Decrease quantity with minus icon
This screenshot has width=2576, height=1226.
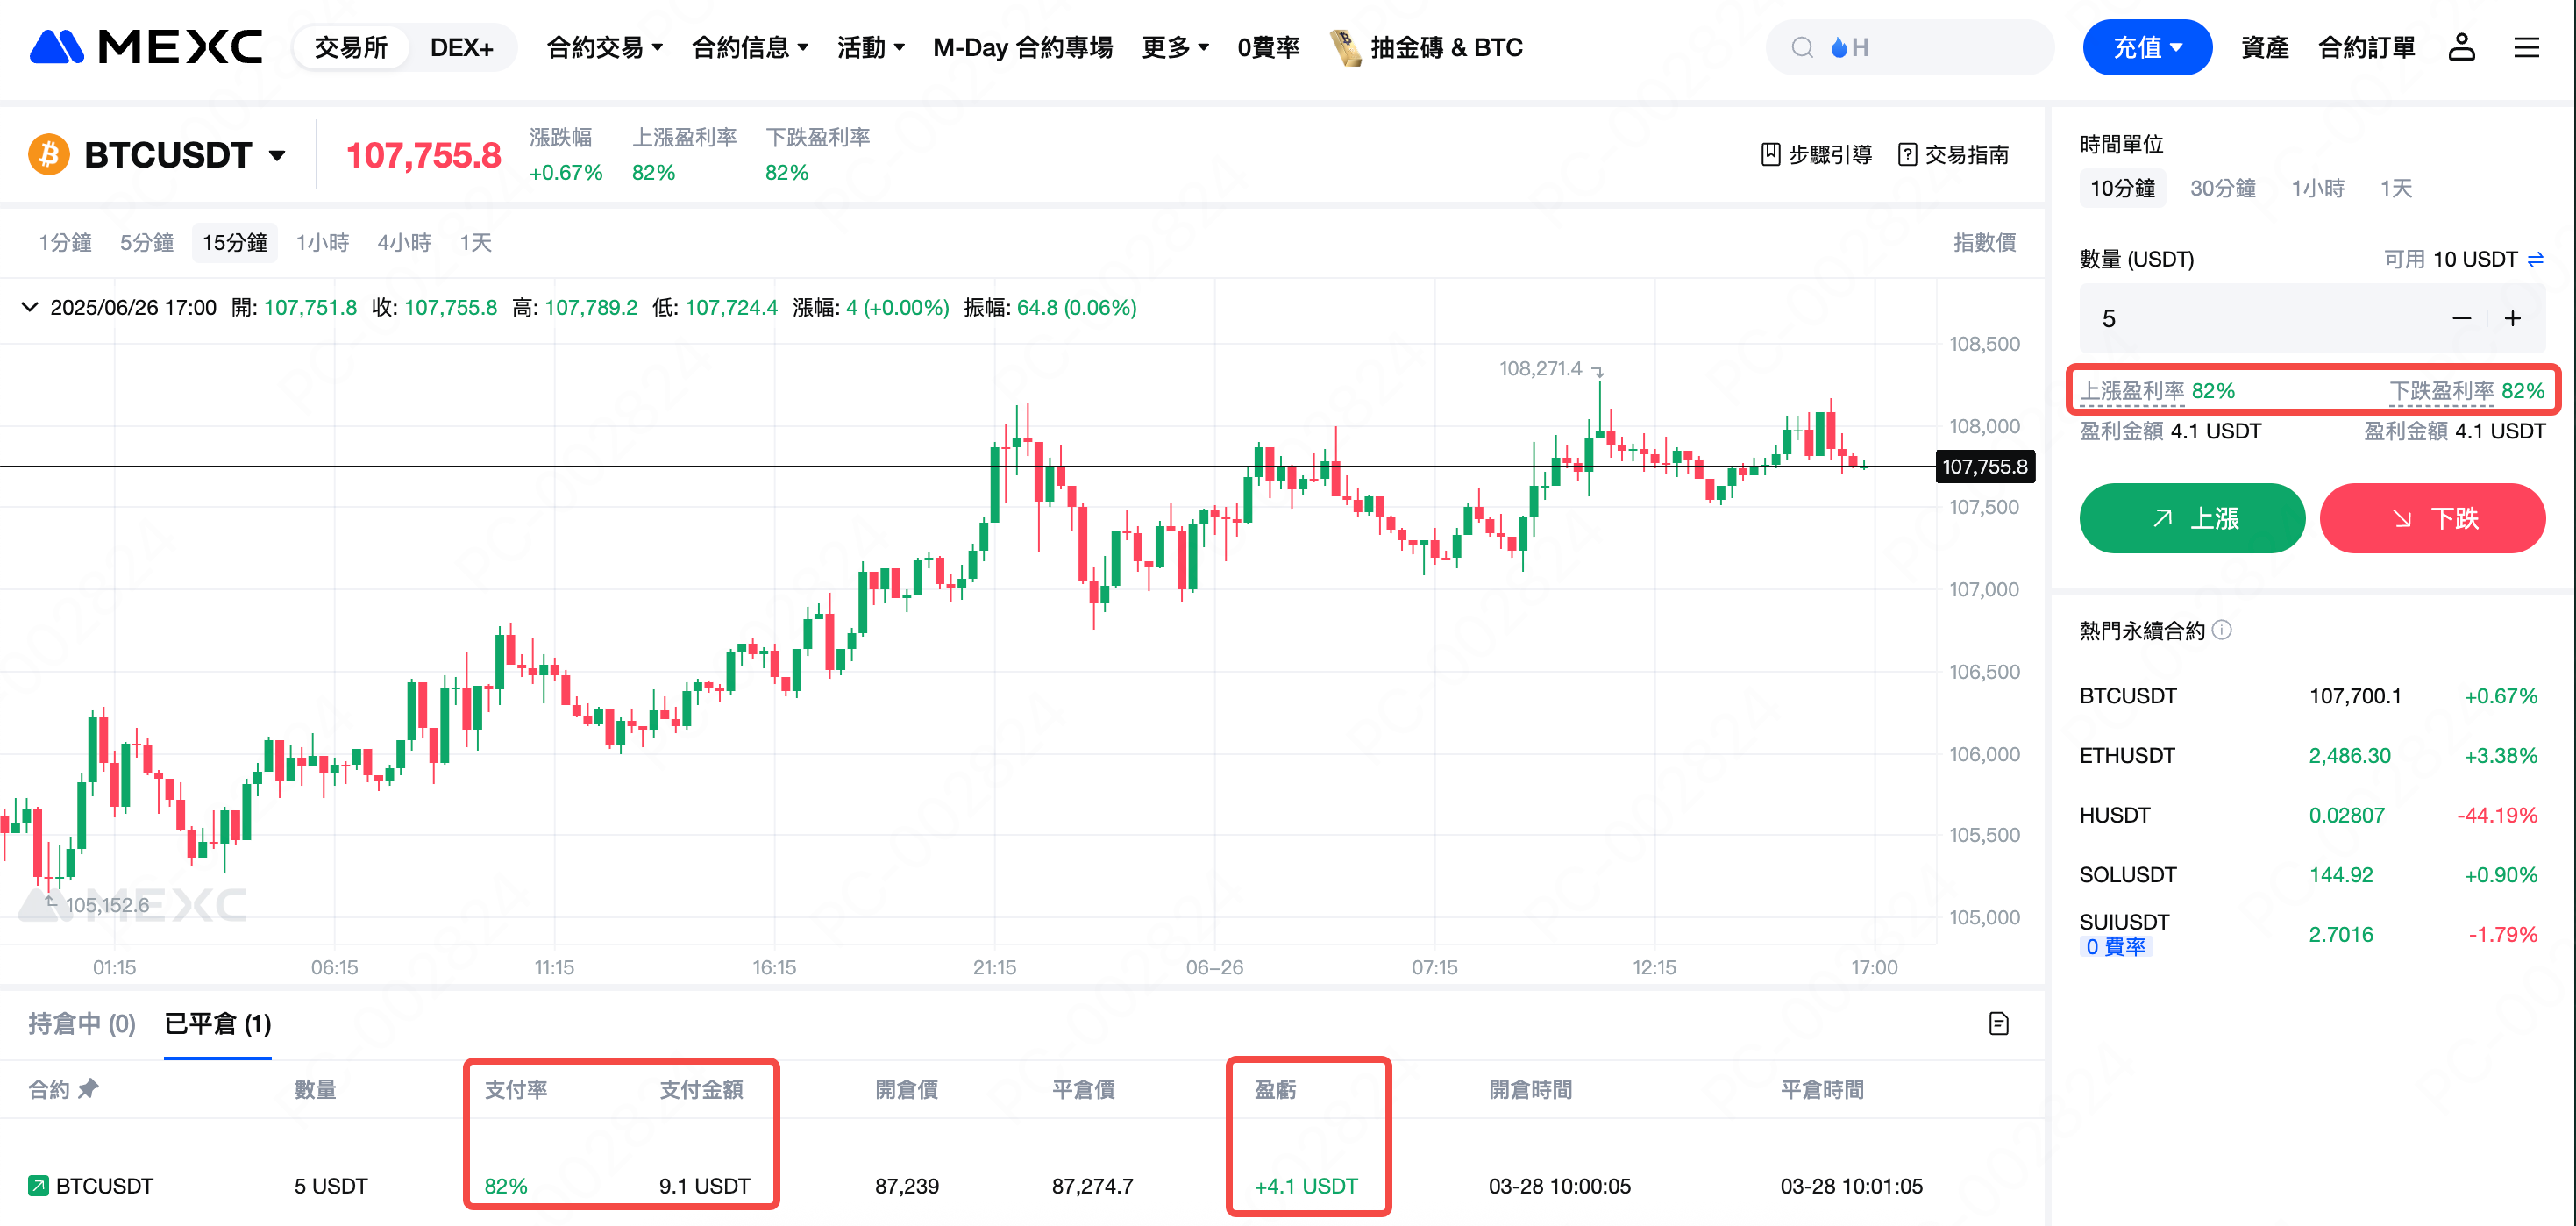click(x=2461, y=318)
